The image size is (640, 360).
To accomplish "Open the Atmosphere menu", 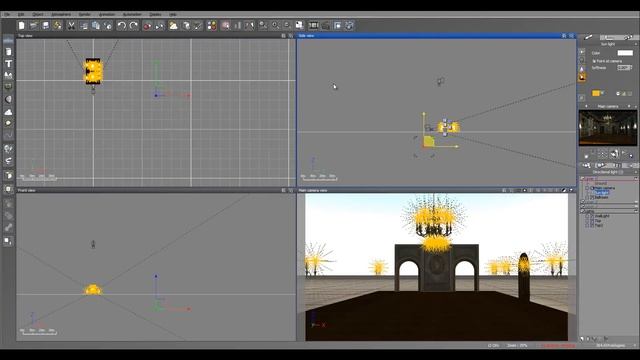I will tap(61, 14).
